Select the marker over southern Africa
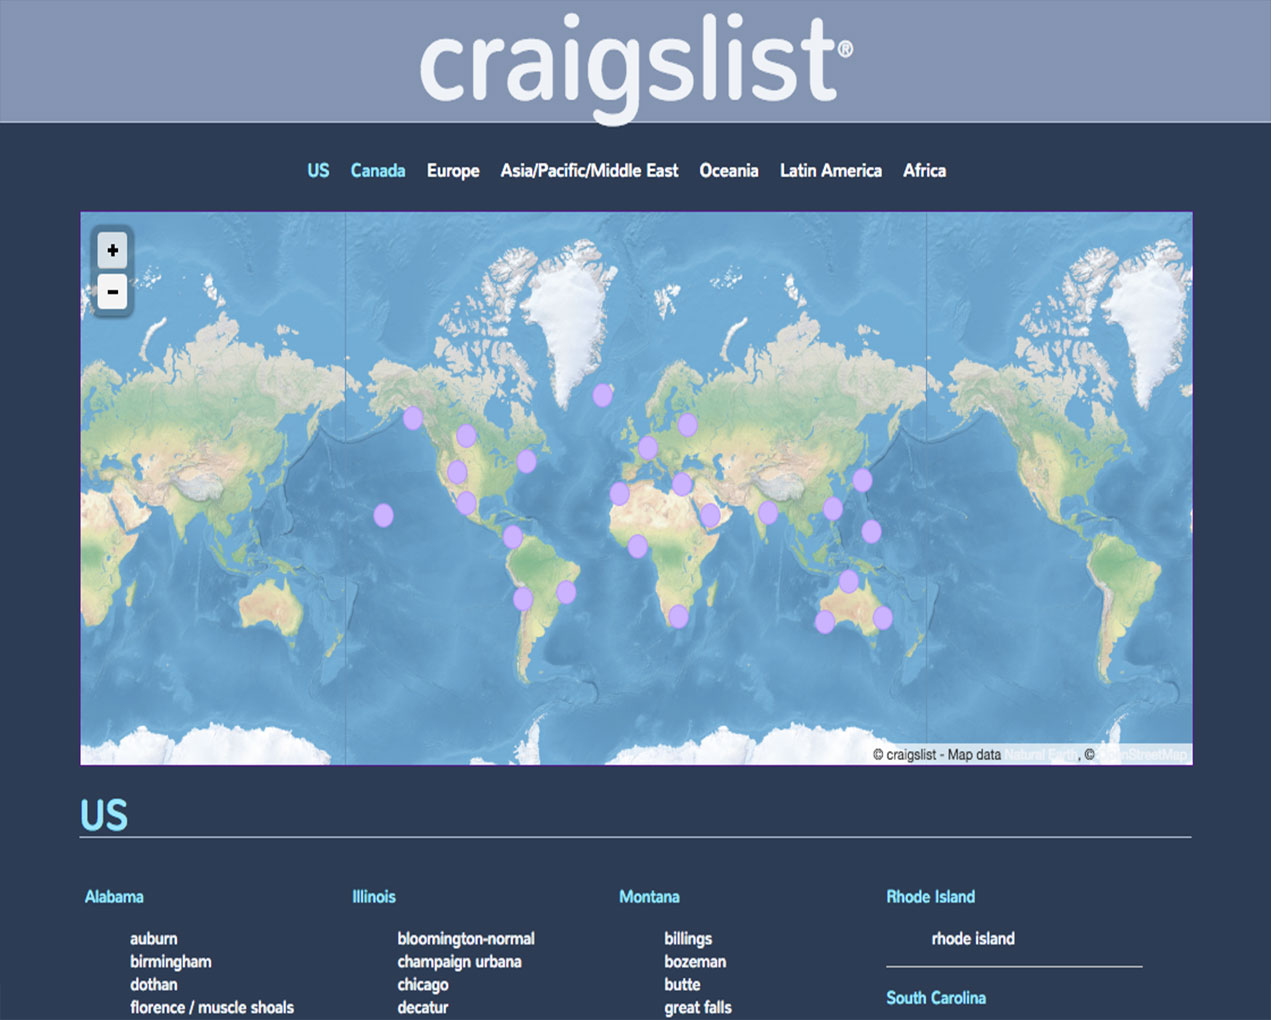Image resolution: width=1271 pixels, height=1020 pixels. tap(681, 617)
